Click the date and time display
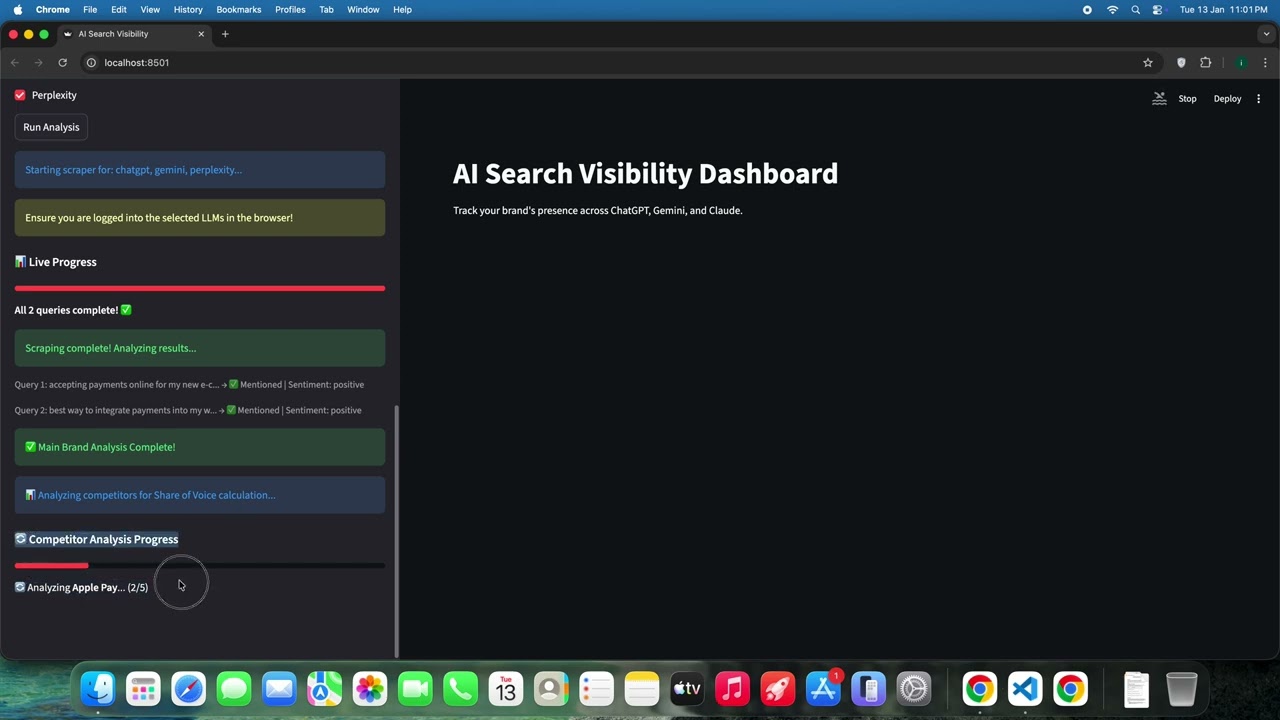This screenshot has height=720, width=1280. tap(1225, 9)
